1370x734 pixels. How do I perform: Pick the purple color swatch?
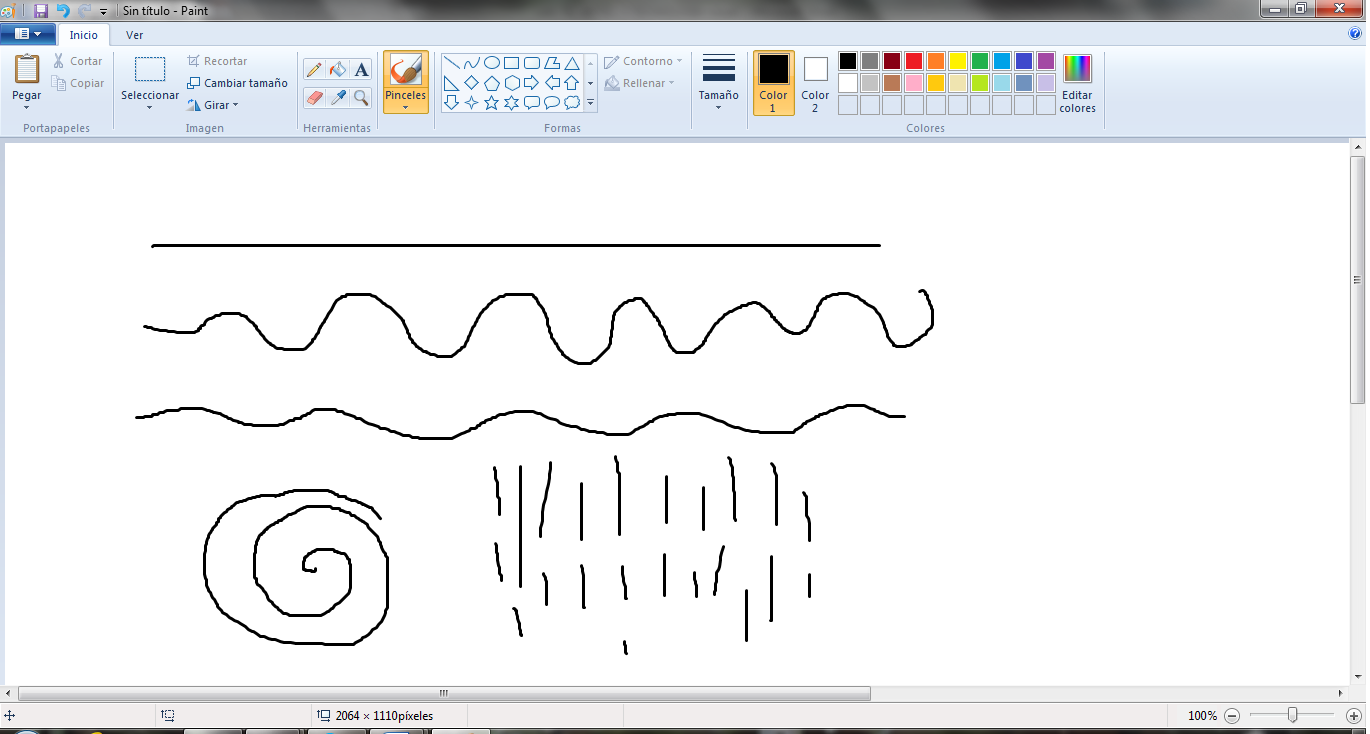coord(1046,61)
